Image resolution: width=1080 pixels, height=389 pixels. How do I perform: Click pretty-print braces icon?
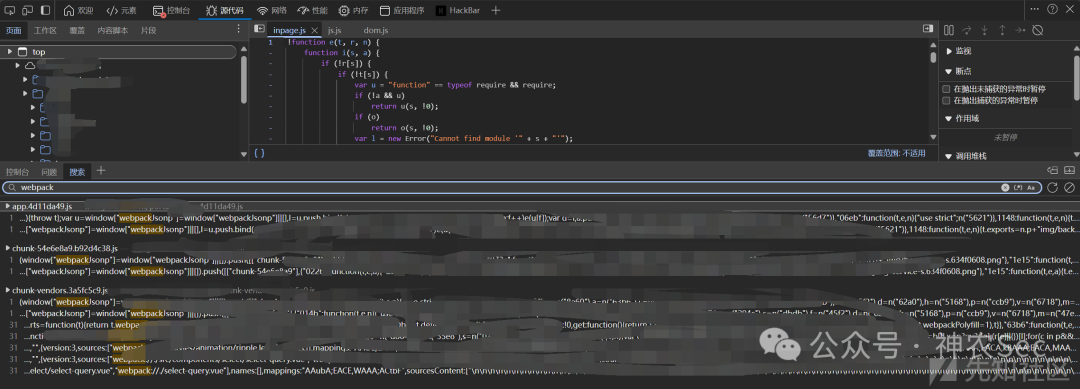pos(259,153)
